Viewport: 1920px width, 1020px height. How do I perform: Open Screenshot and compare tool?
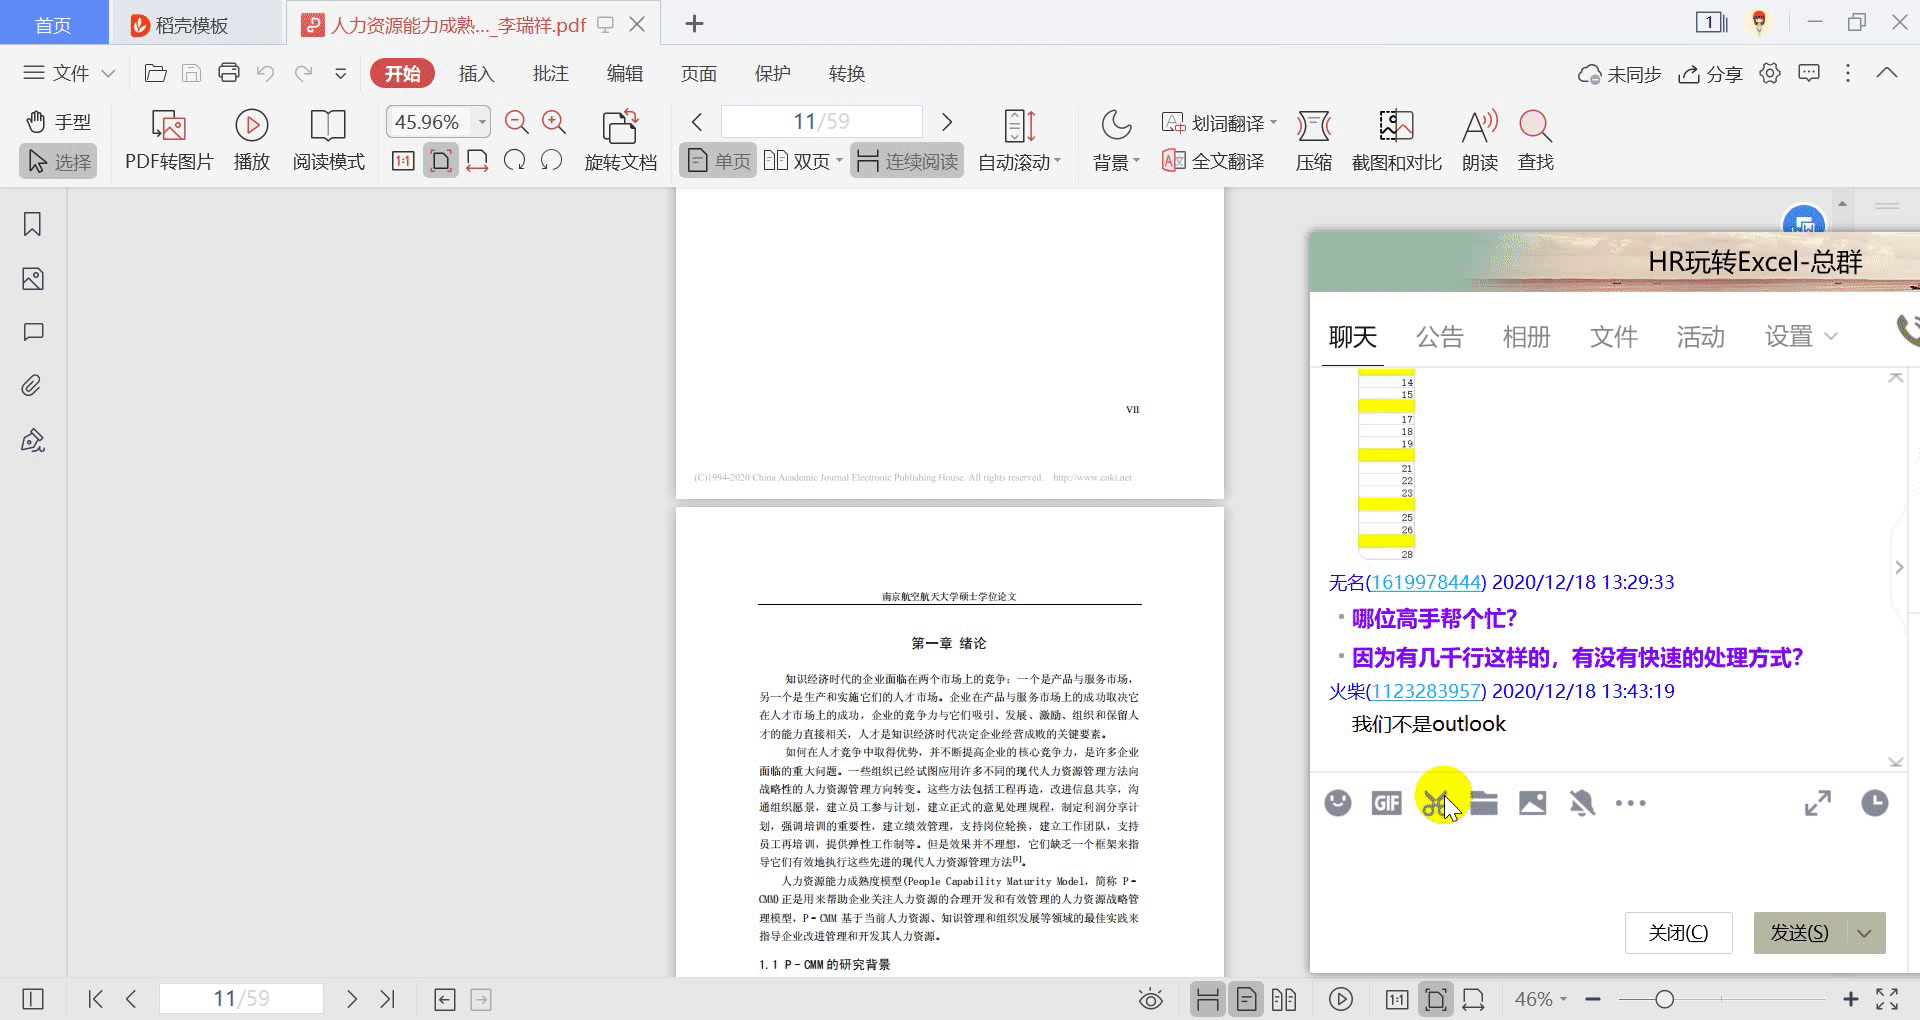click(x=1396, y=141)
